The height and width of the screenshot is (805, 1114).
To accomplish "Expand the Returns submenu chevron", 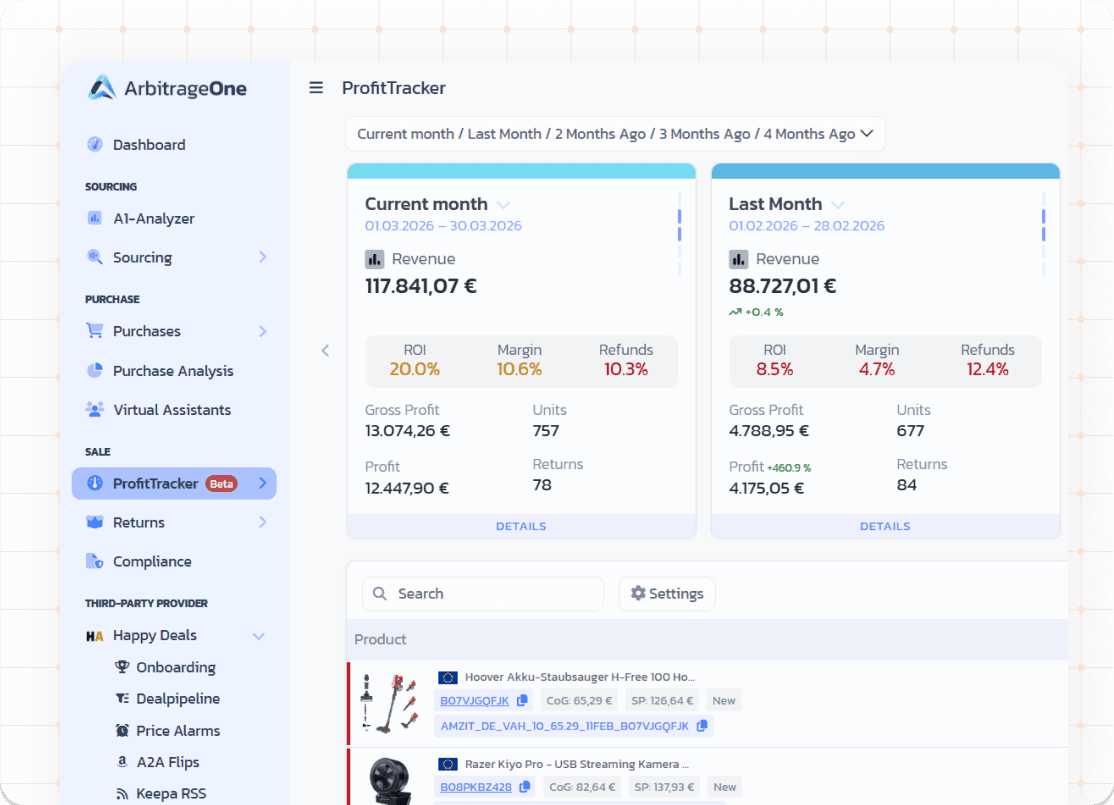I will click(x=262, y=522).
